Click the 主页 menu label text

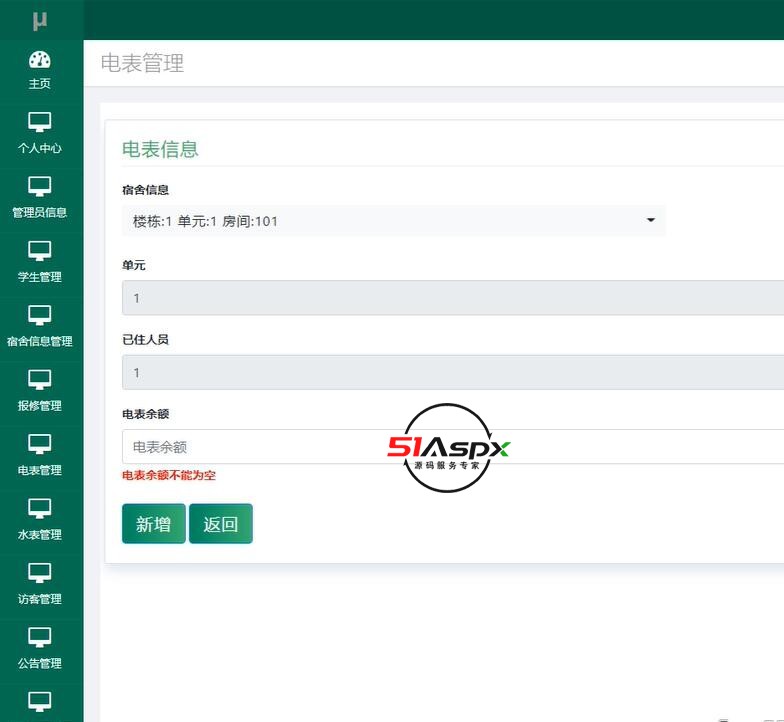pos(40,84)
